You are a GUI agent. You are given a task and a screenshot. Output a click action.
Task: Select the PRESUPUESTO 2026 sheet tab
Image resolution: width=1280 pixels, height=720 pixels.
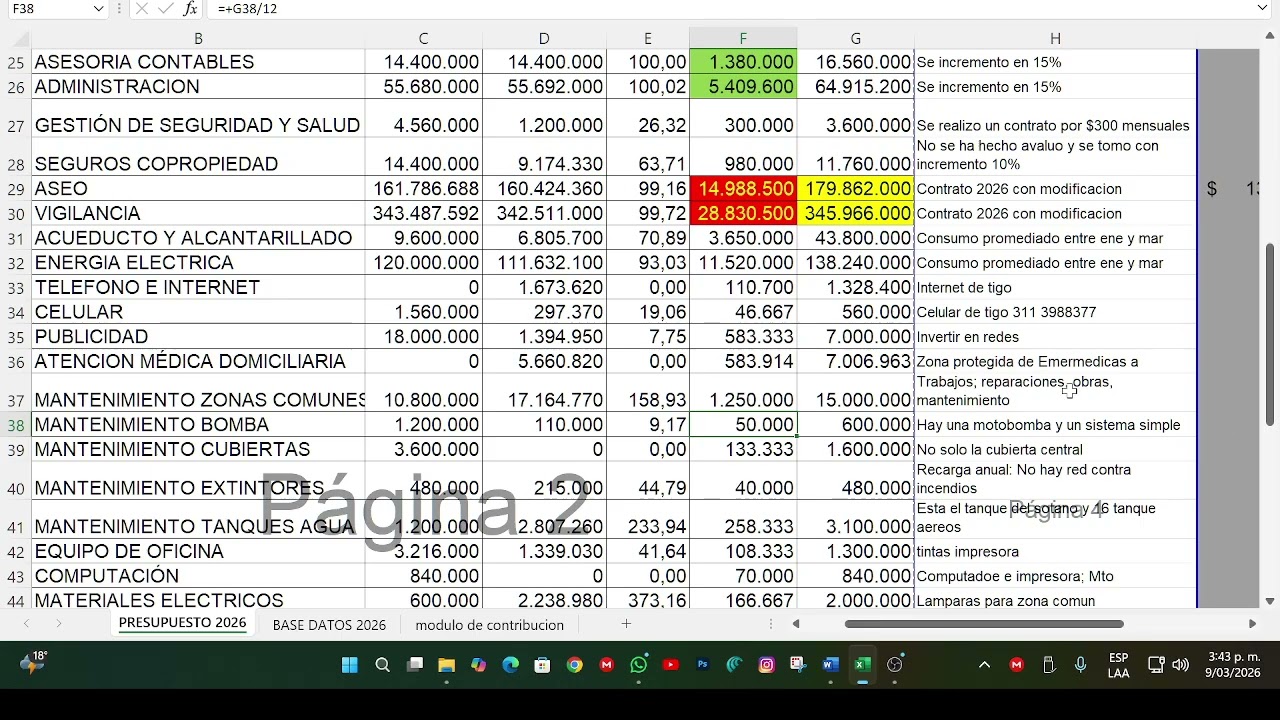pos(182,624)
